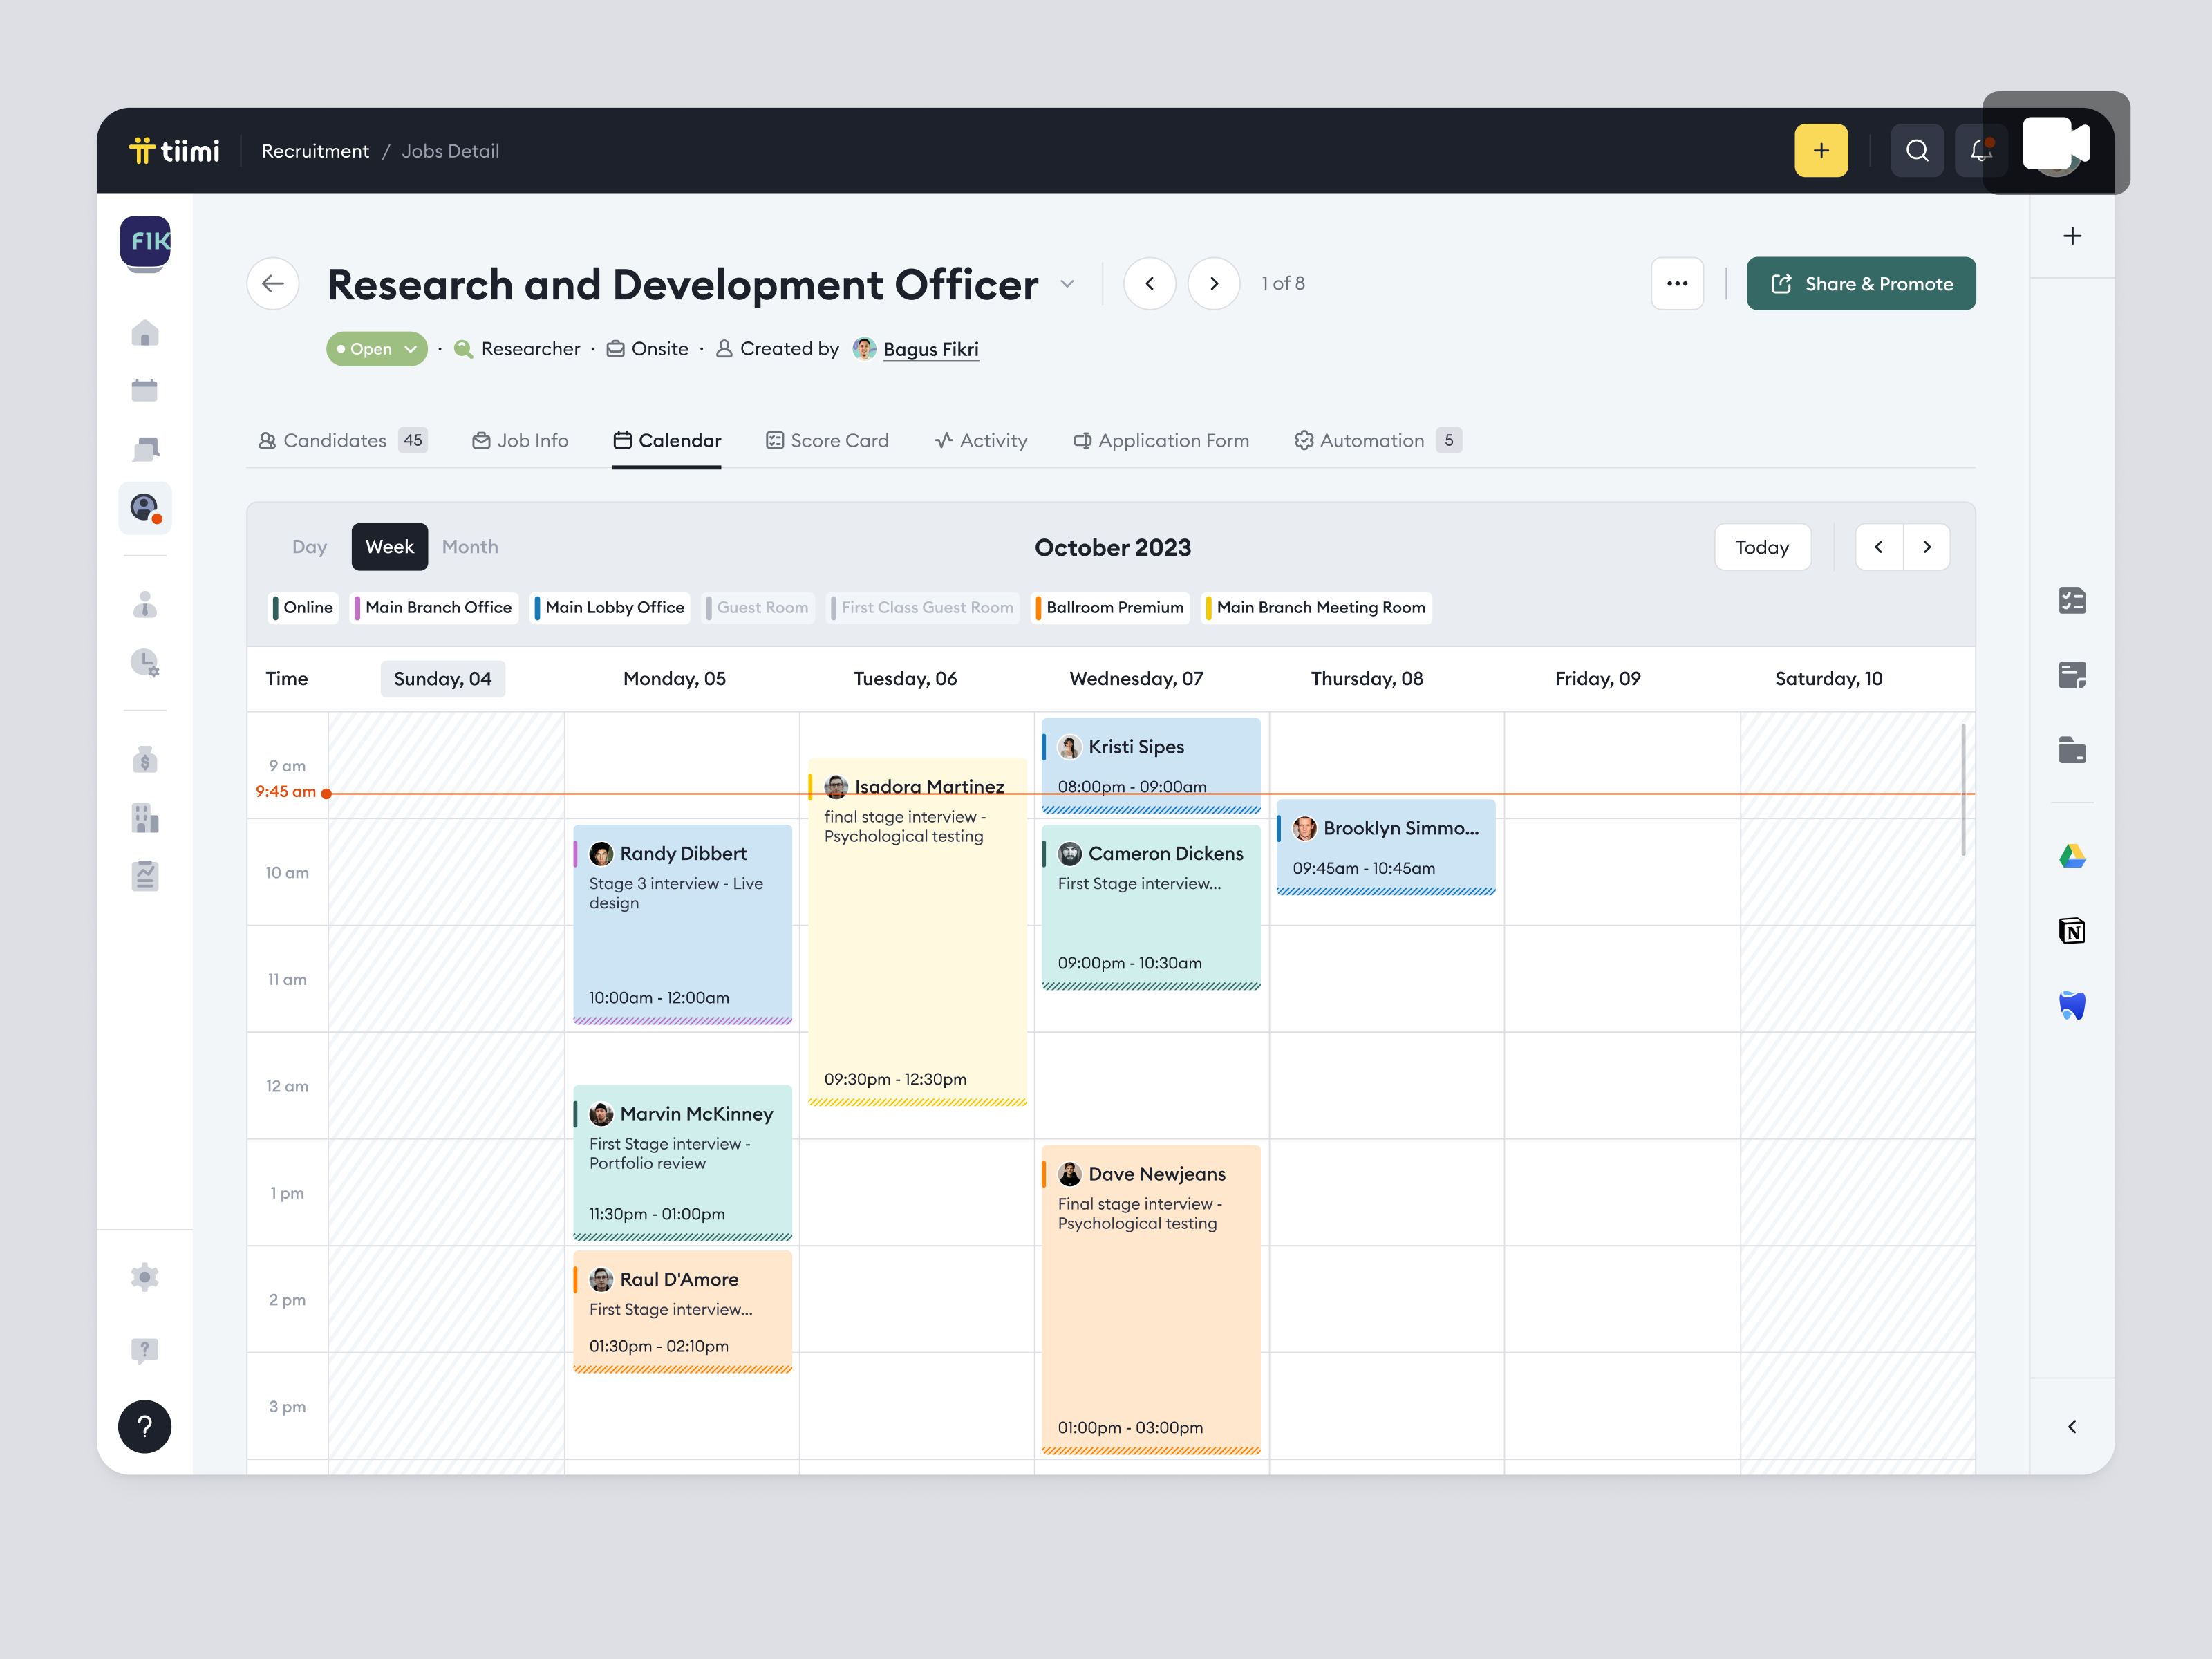Open the time tracking clock icon
Viewport: 2212px width, 1659px height.
click(145, 662)
